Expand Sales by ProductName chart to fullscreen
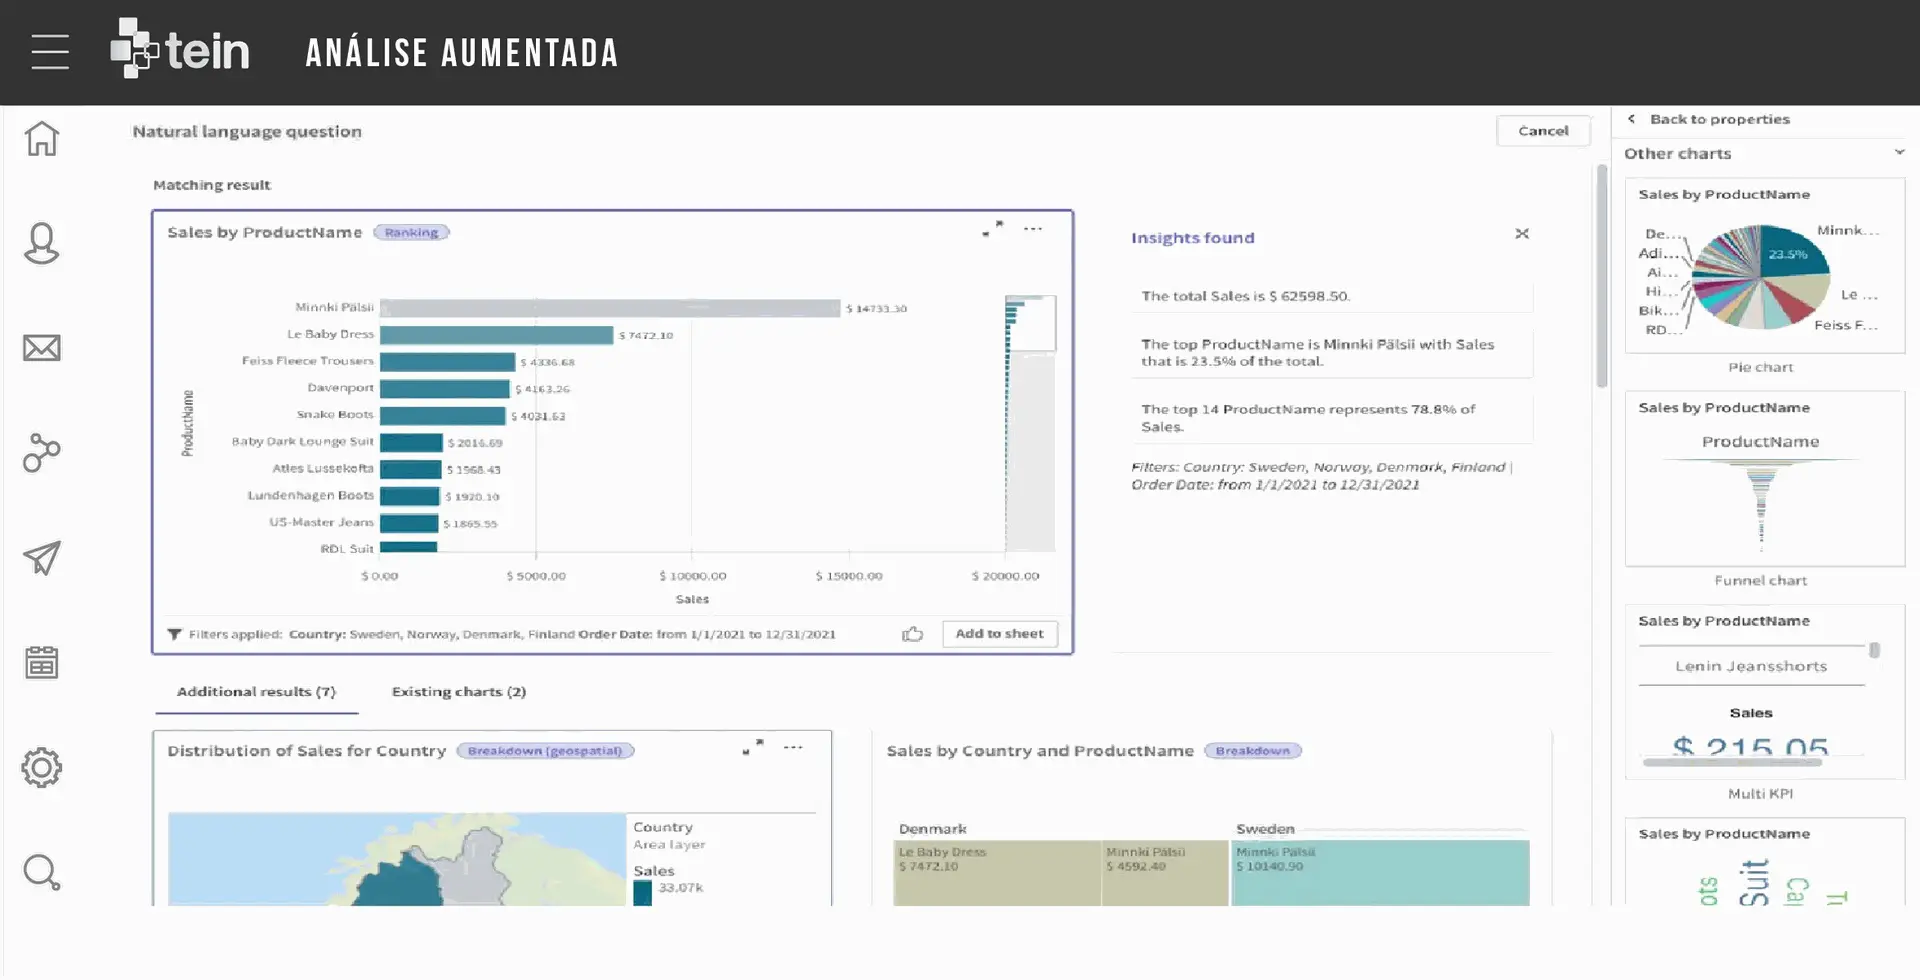 point(992,229)
